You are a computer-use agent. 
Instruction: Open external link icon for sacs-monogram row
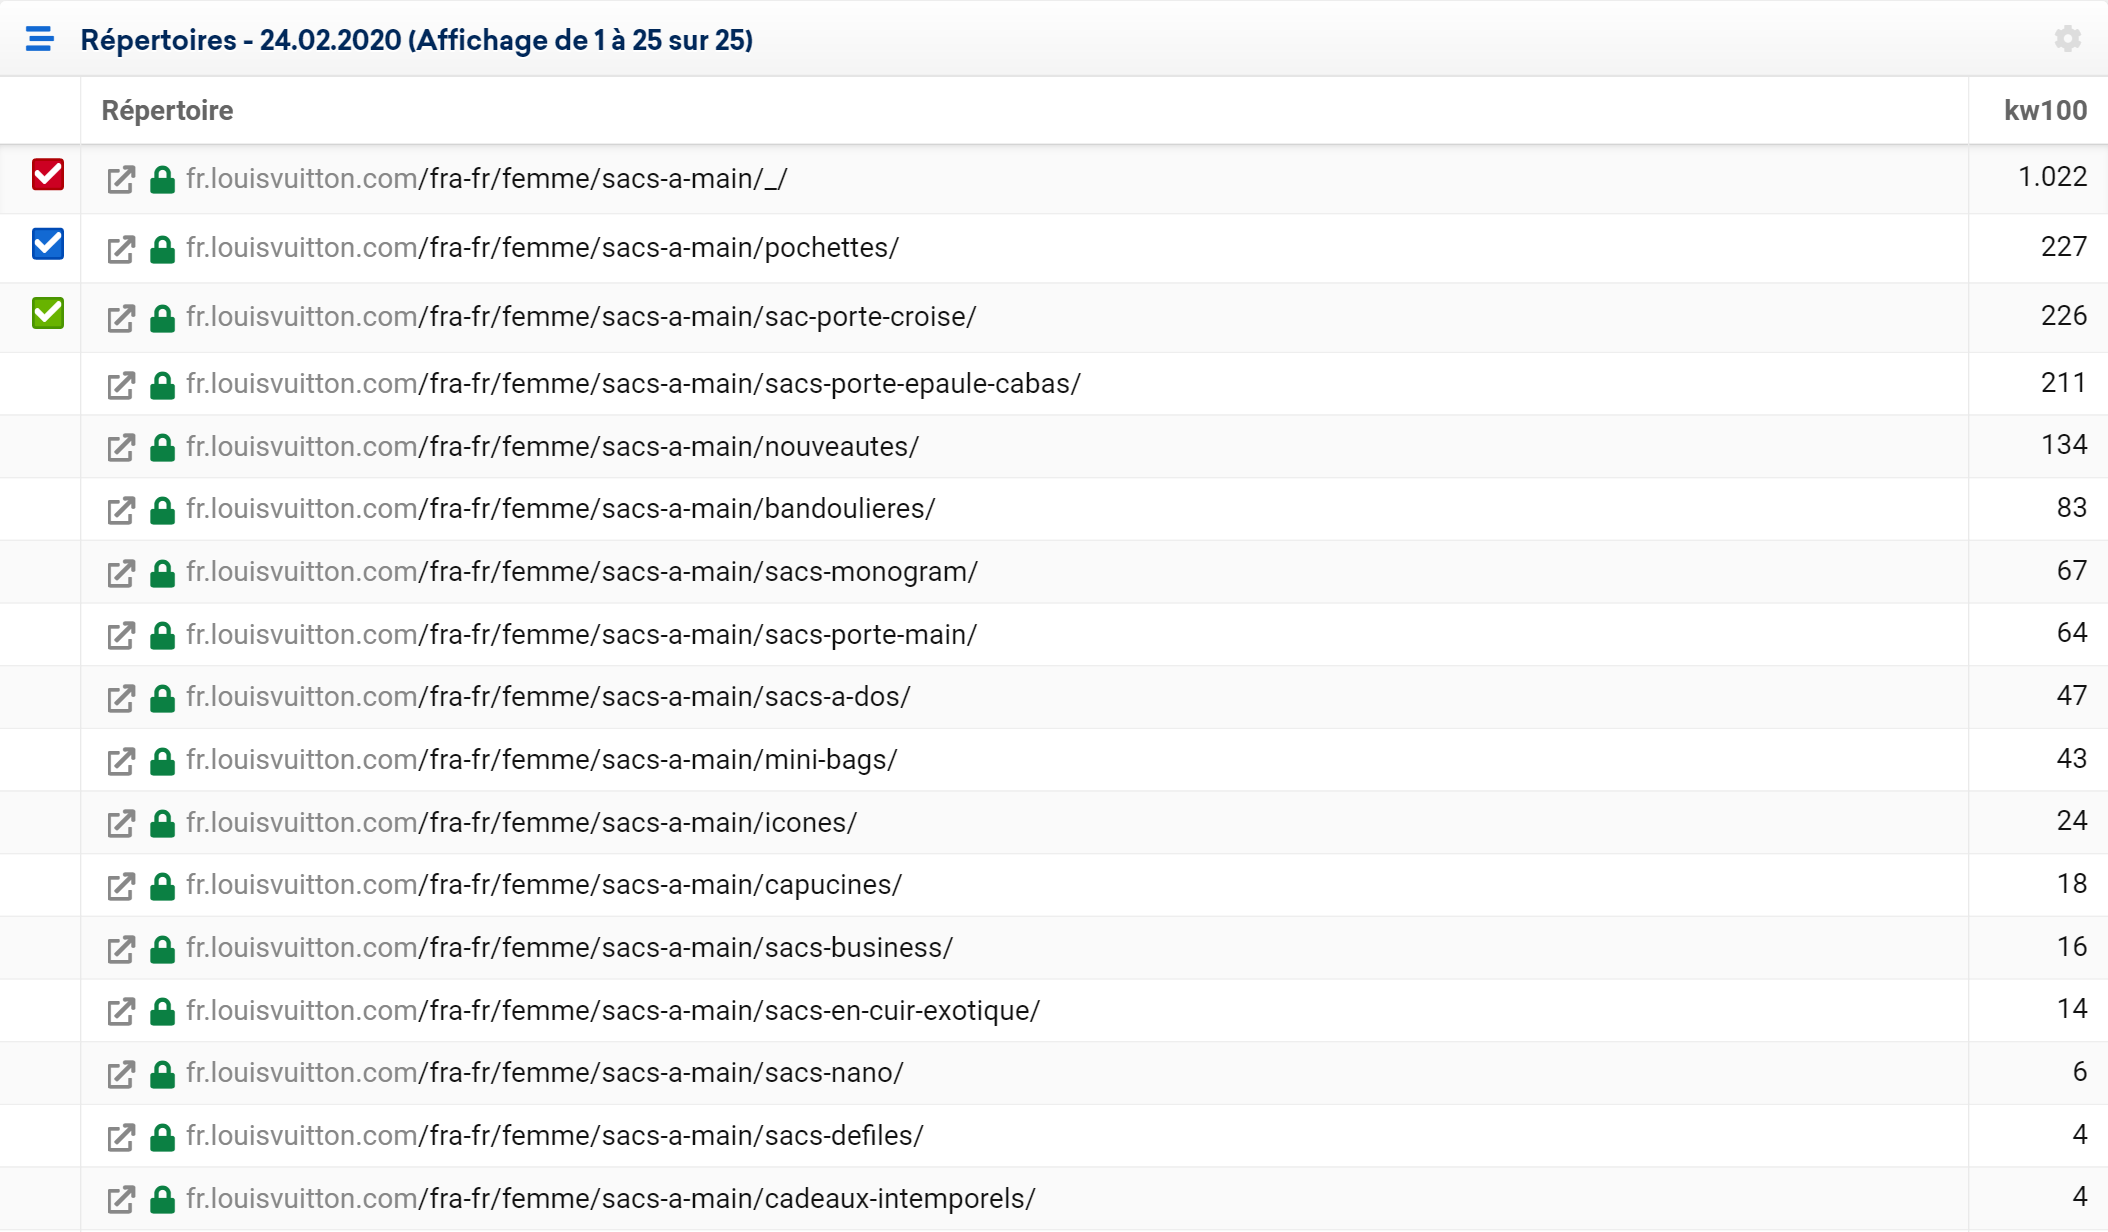point(121,573)
